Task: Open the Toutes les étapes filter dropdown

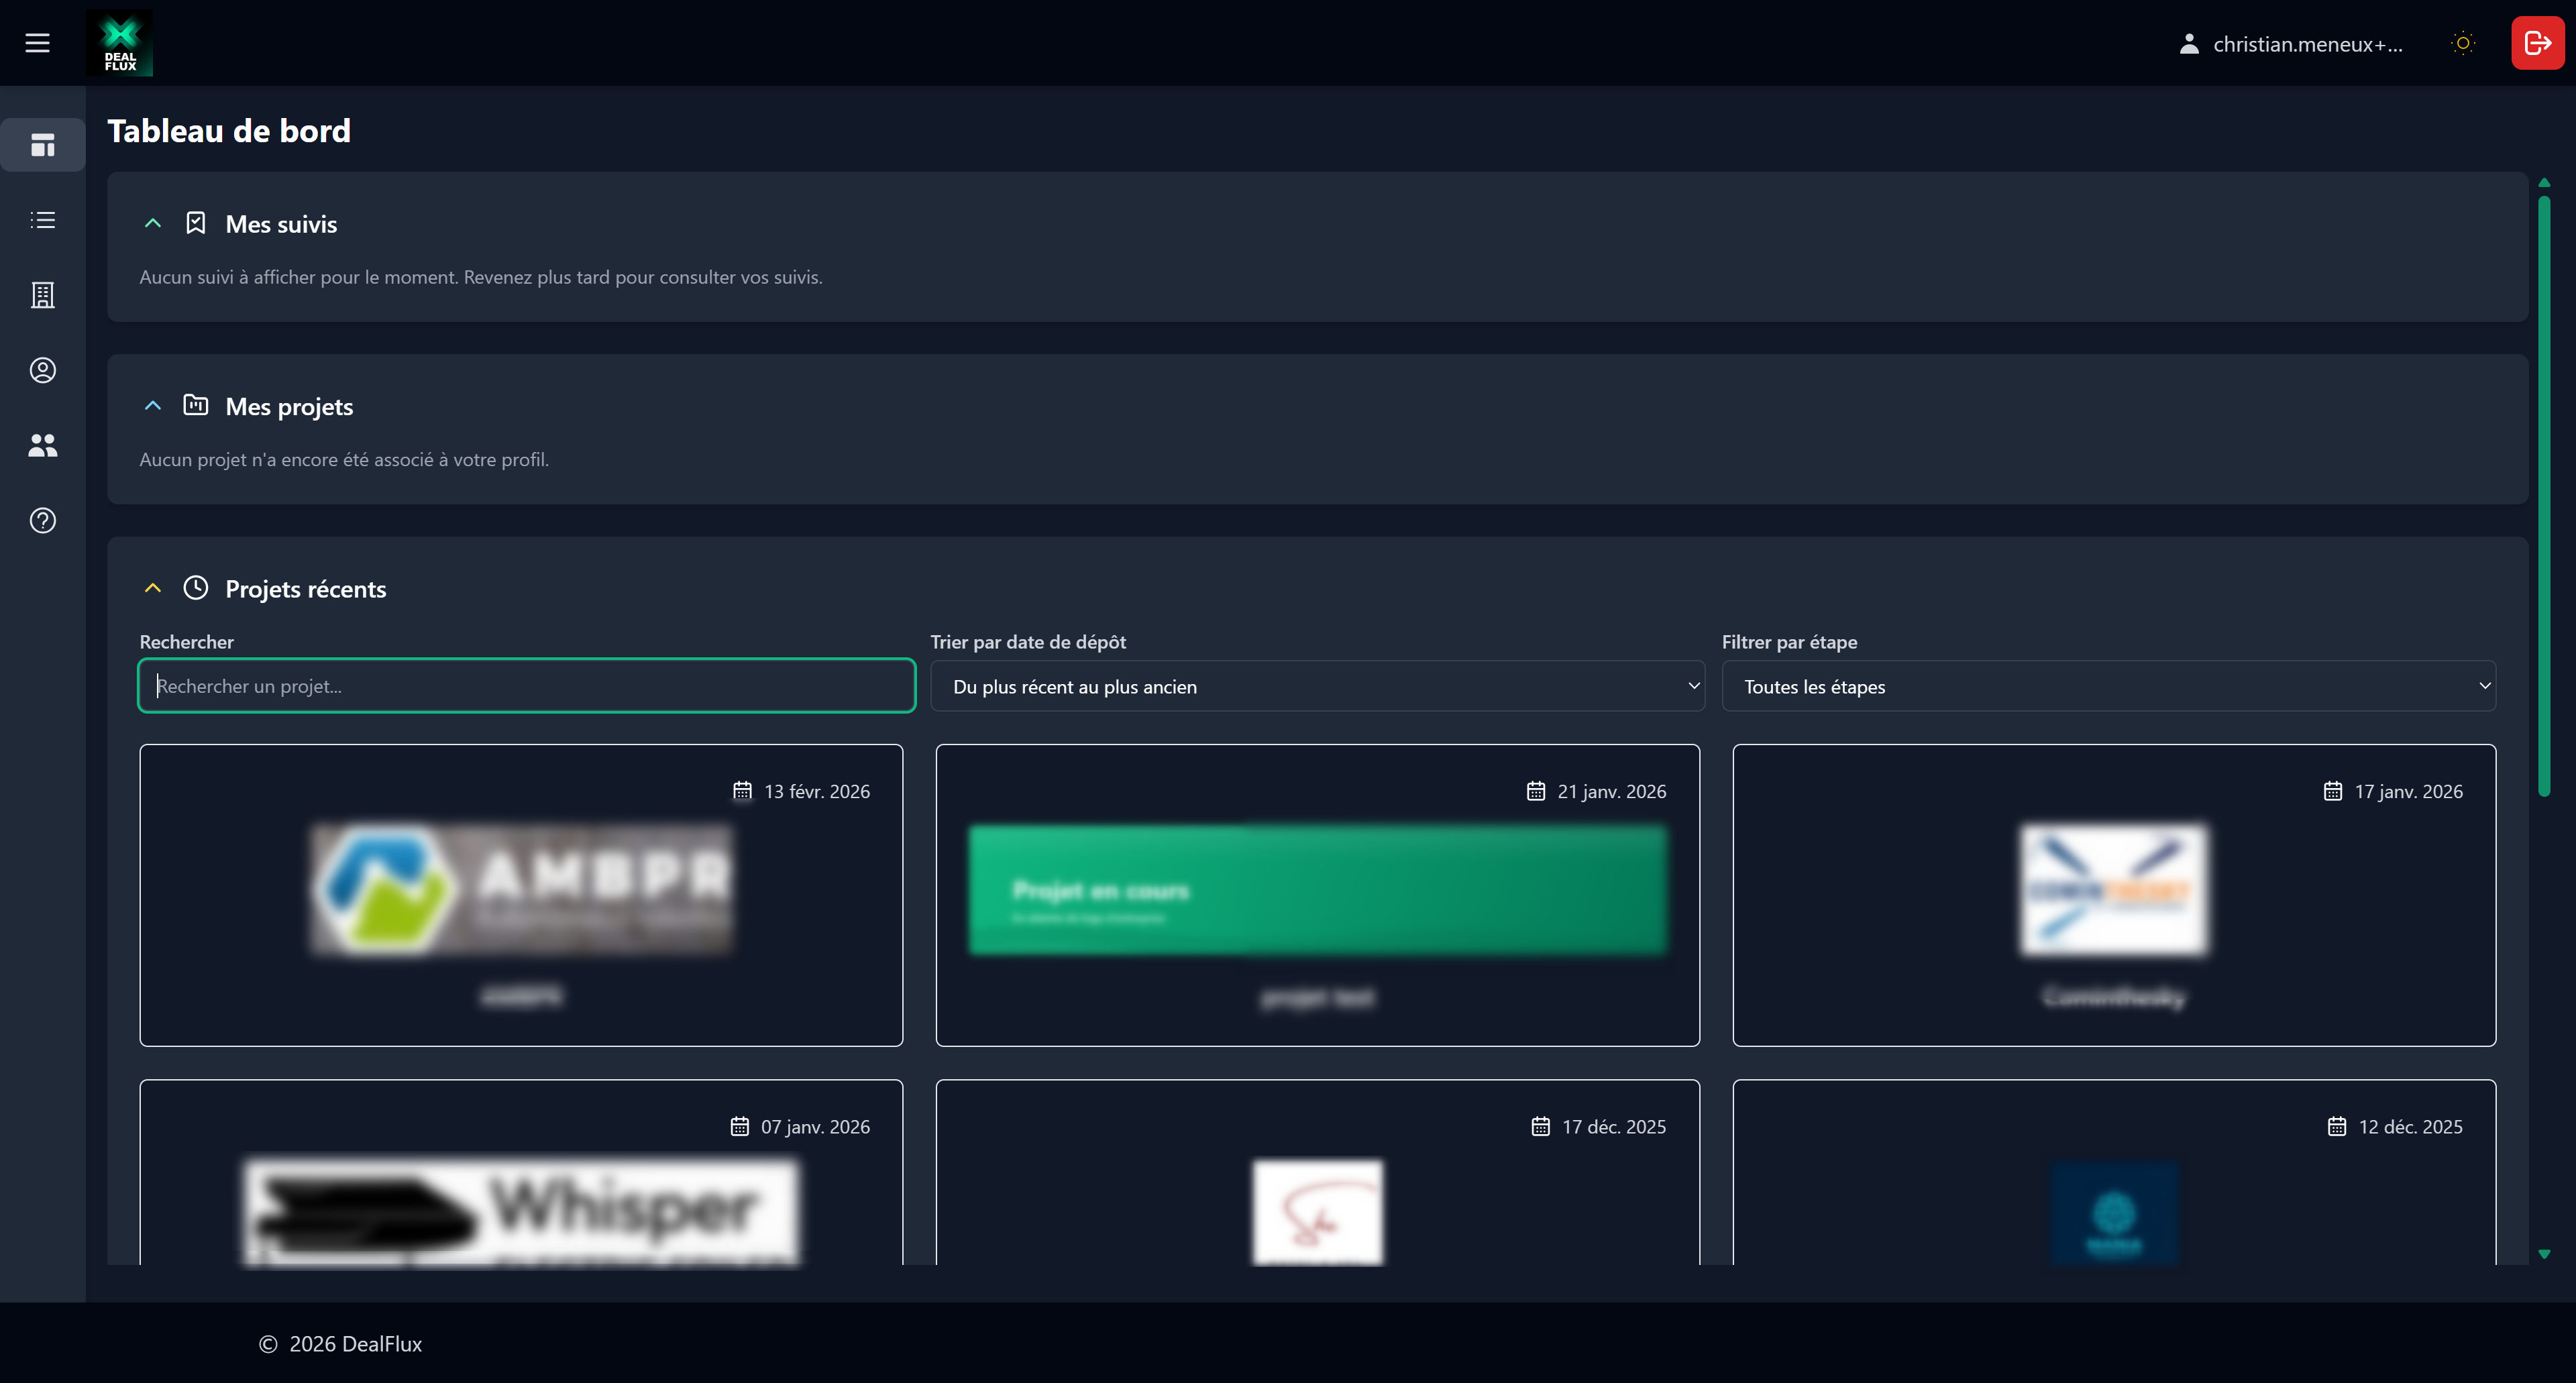Action: (2108, 686)
